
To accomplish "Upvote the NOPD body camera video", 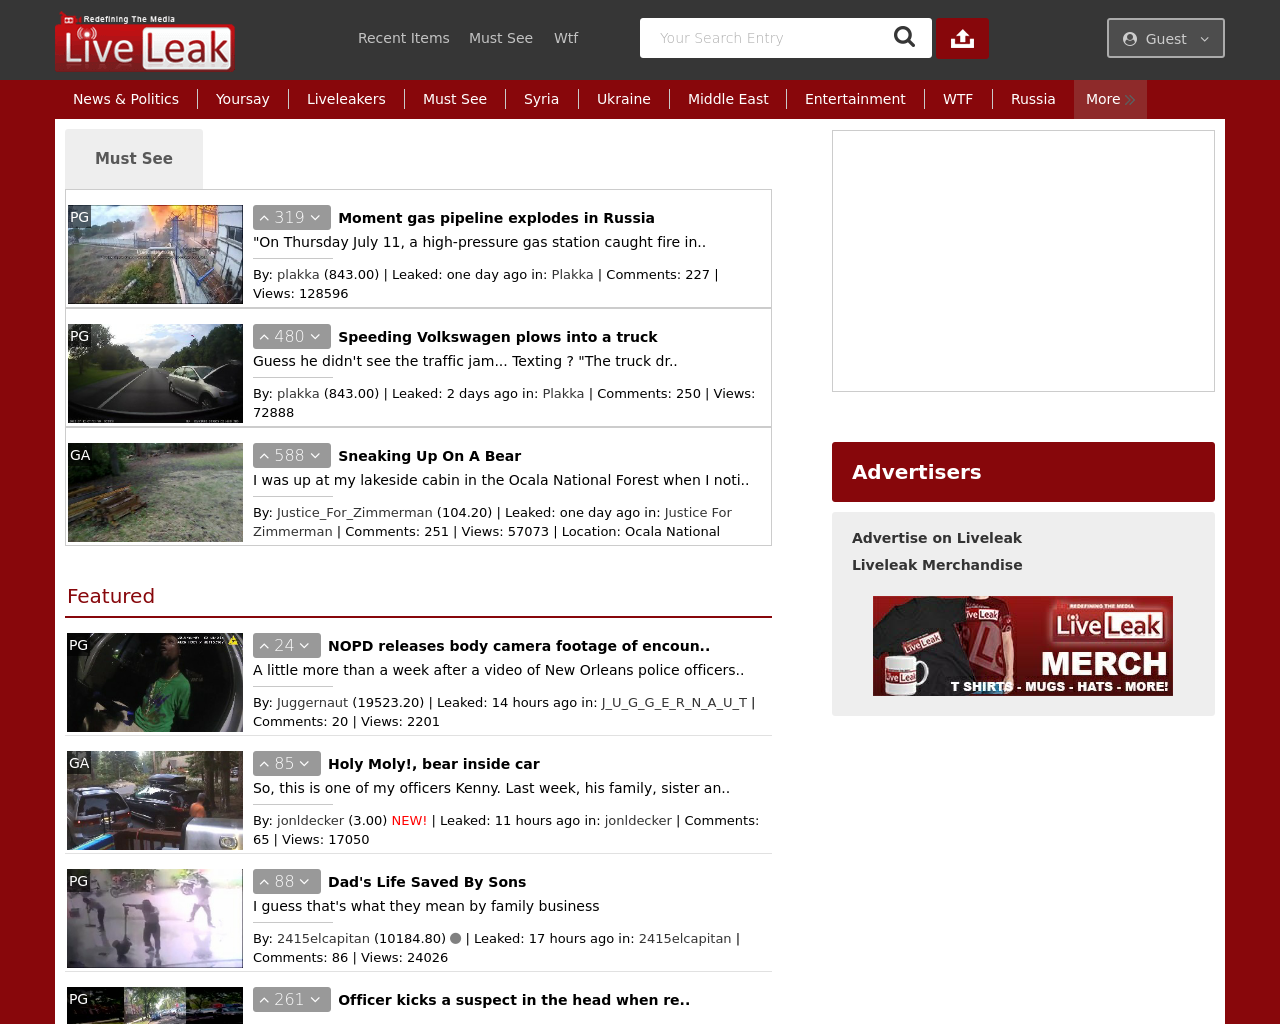I will [x=265, y=646].
